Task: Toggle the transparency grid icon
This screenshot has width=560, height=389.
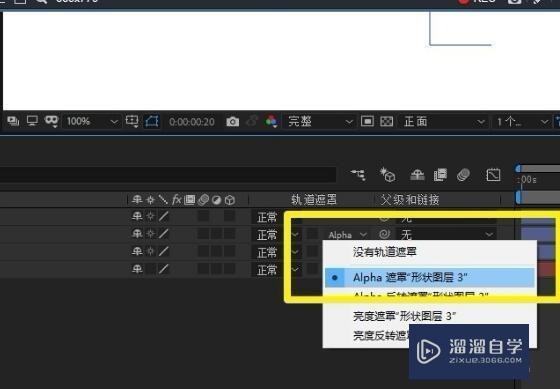Action: (386, 121)
